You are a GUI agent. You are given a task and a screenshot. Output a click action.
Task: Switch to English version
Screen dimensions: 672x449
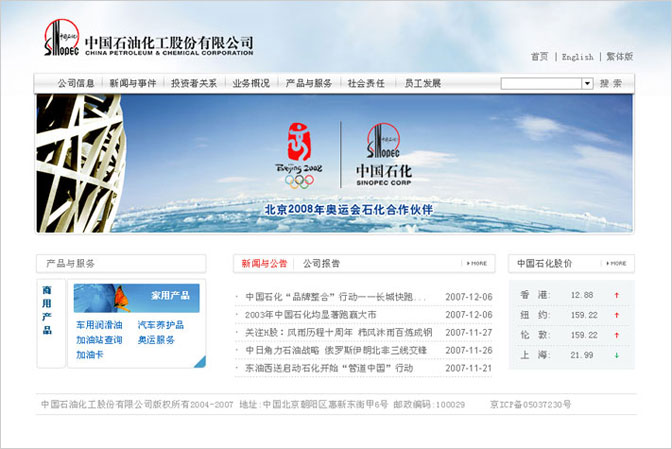(x=578, y=57)
